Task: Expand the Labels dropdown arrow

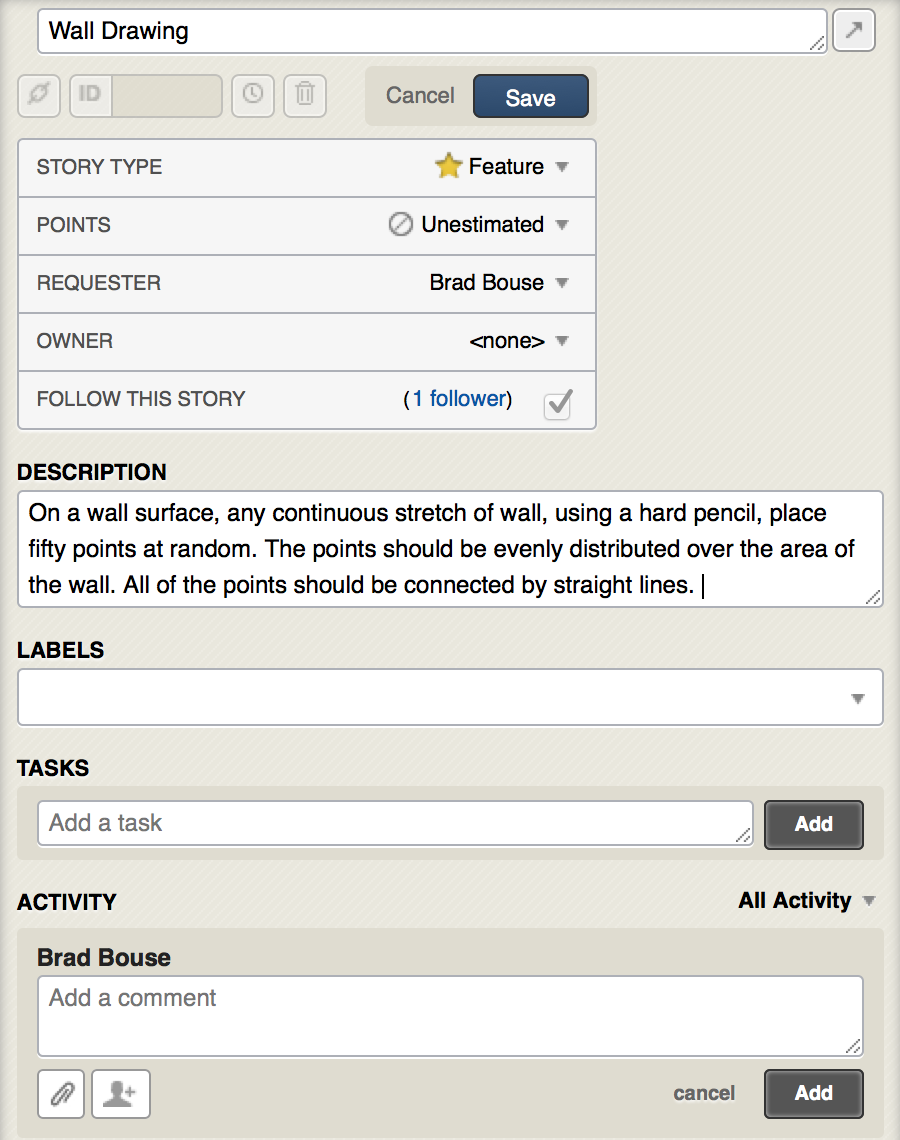Action: pos(858,699)
